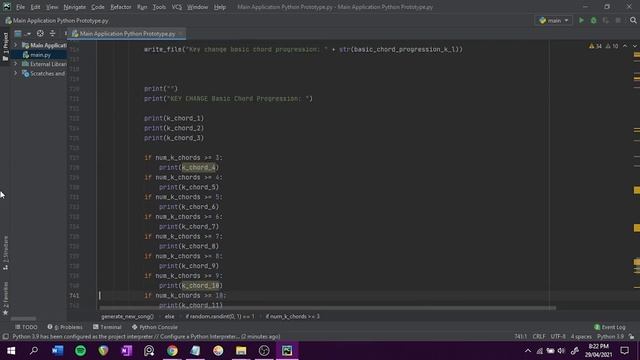Viewport: 640px width, 360px height.
Task: Select the Main Application Python Prototype.py editor tab
Action: [127, 34]
